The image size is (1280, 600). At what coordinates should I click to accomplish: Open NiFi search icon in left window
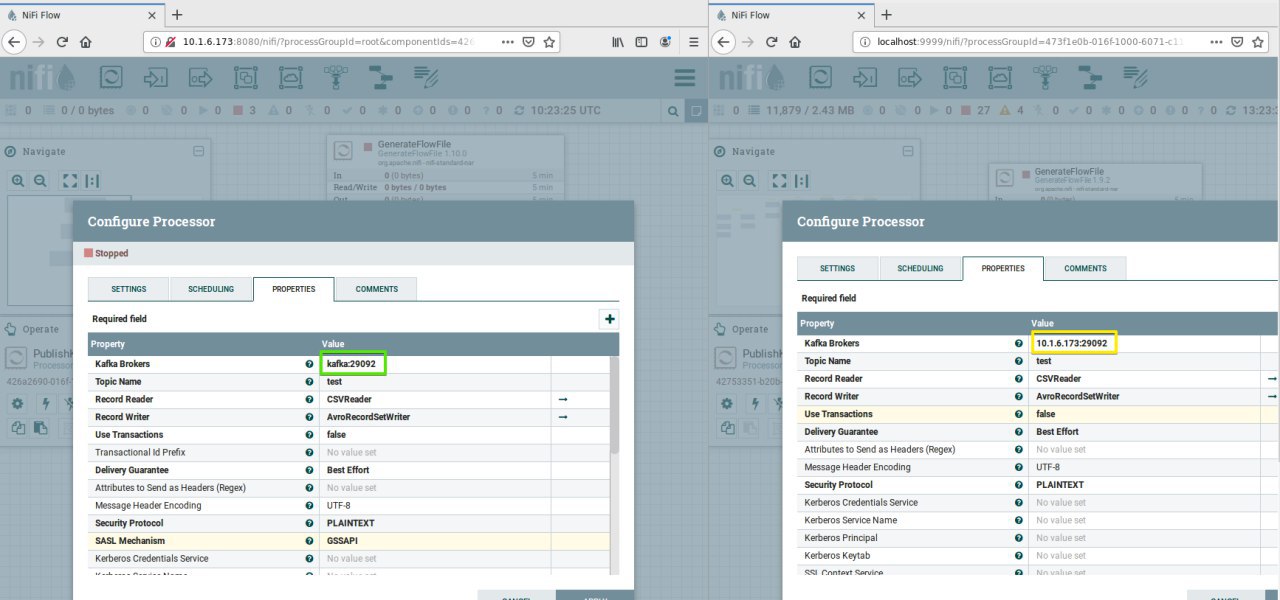pos(673,110)
